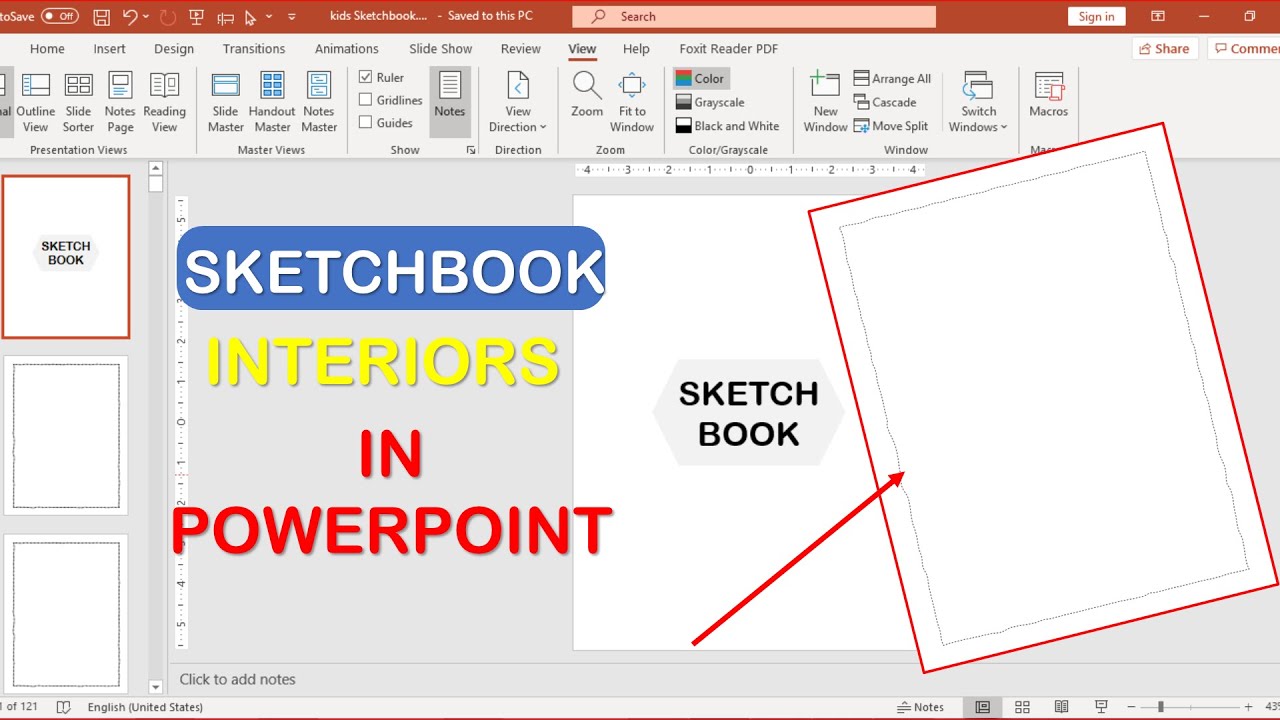Screen dimensions: 1280x720
Task: Open the Insert tab
Action: tap(110, 48)
